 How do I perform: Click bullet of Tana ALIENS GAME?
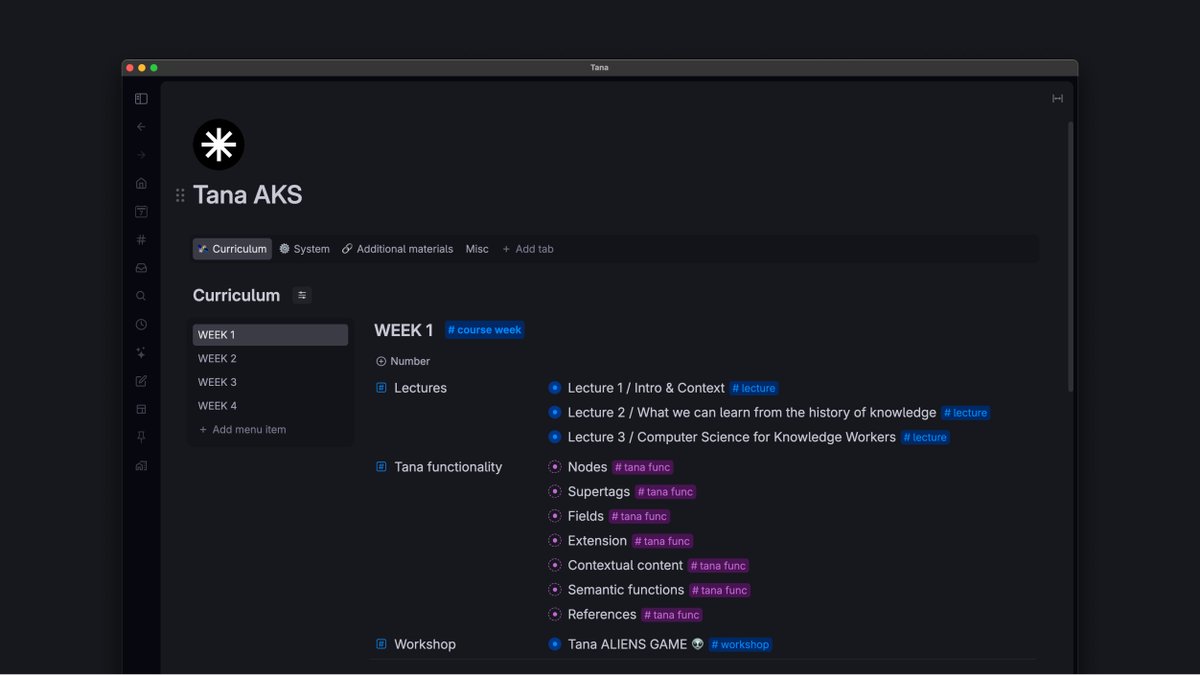click(x=555, y=644)
